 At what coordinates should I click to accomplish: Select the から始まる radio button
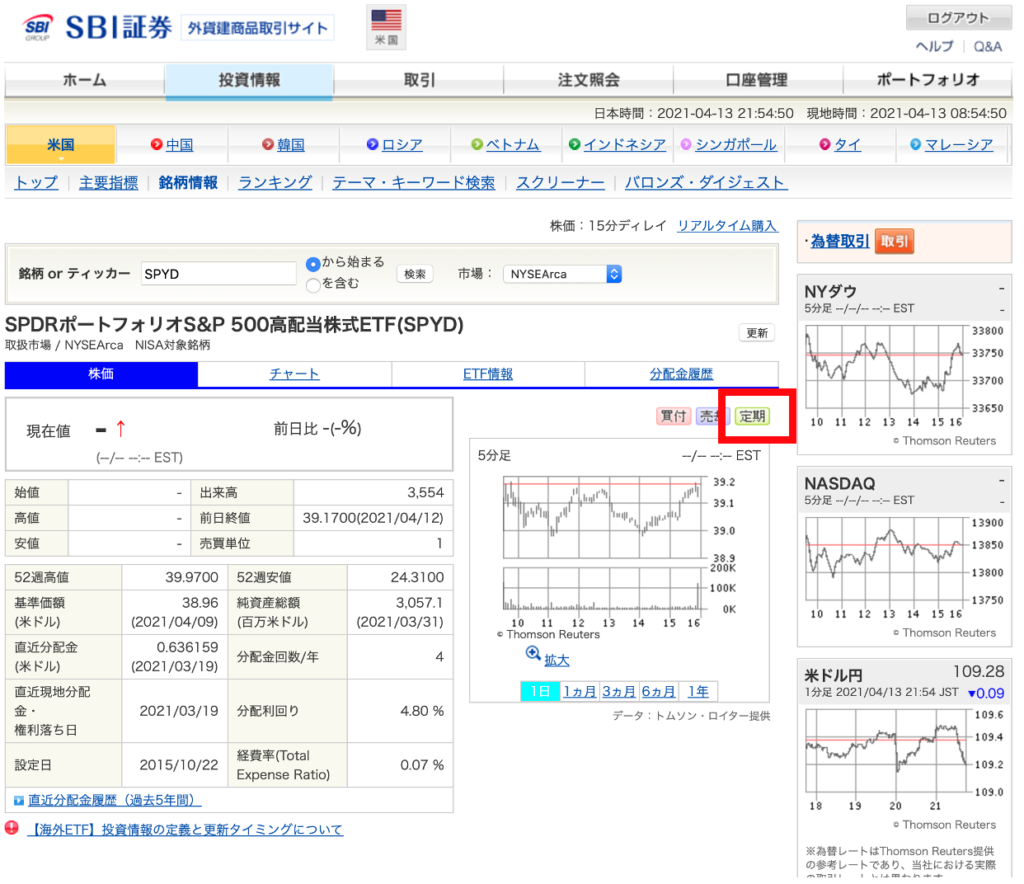[313, 264]
